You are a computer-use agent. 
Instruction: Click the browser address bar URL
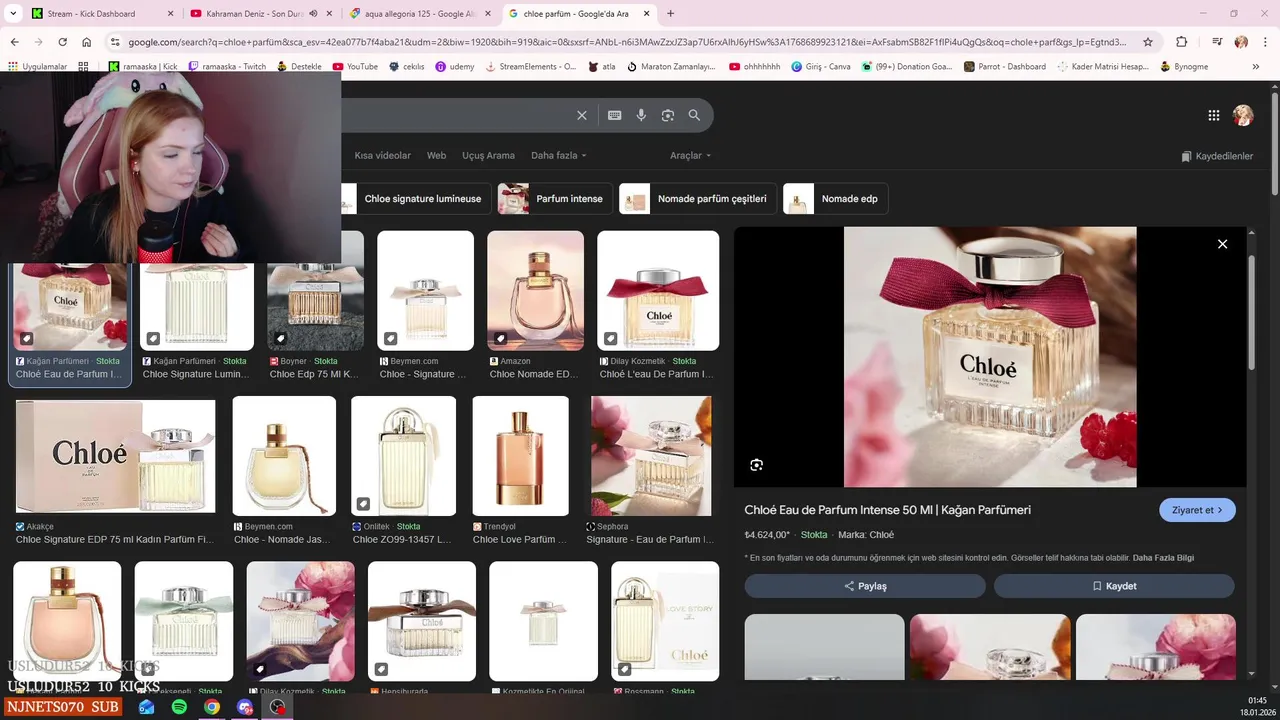tap(628, 42)
